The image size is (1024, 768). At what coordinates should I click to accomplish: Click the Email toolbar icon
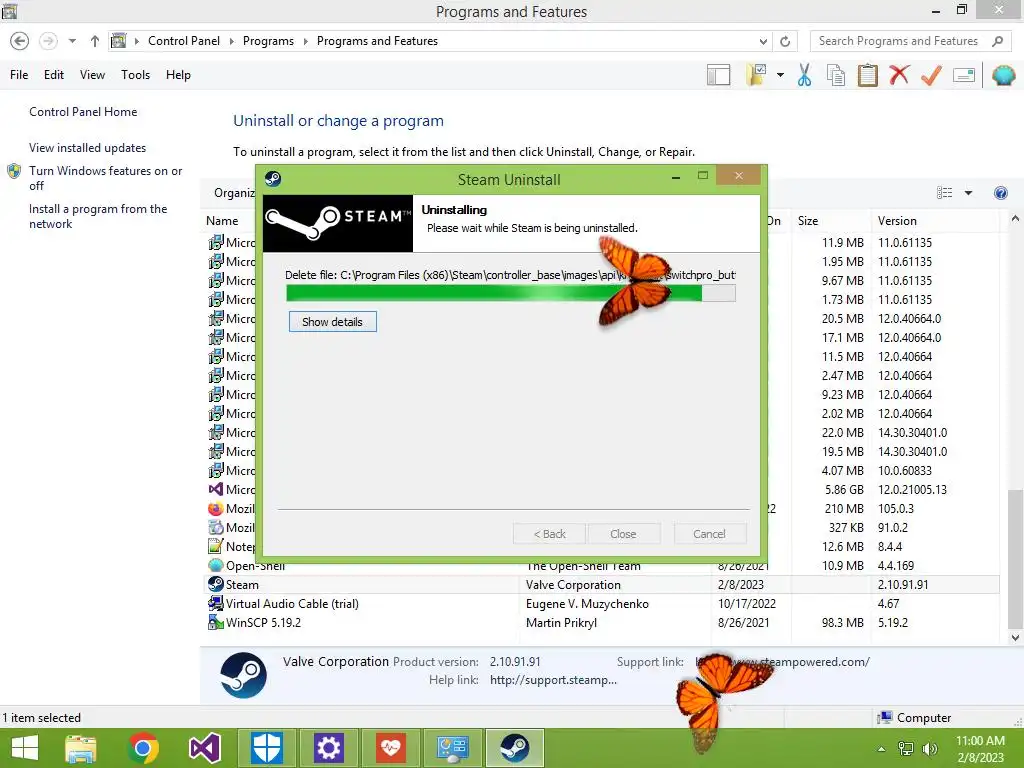964,75
